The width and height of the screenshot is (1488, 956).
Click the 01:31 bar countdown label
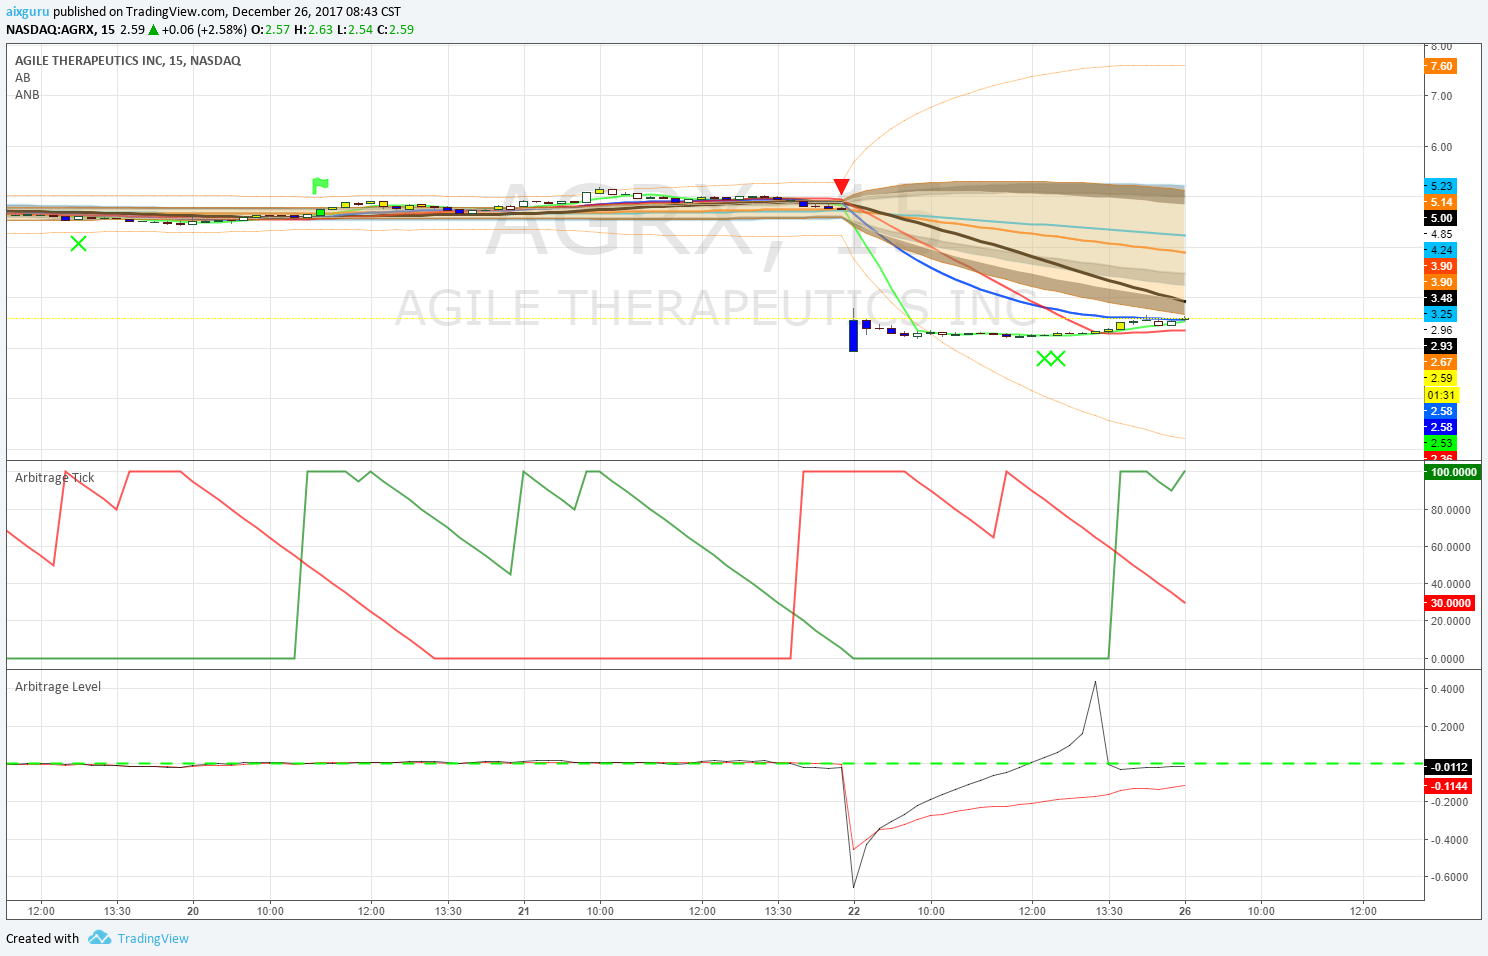tap(1441, 395)
